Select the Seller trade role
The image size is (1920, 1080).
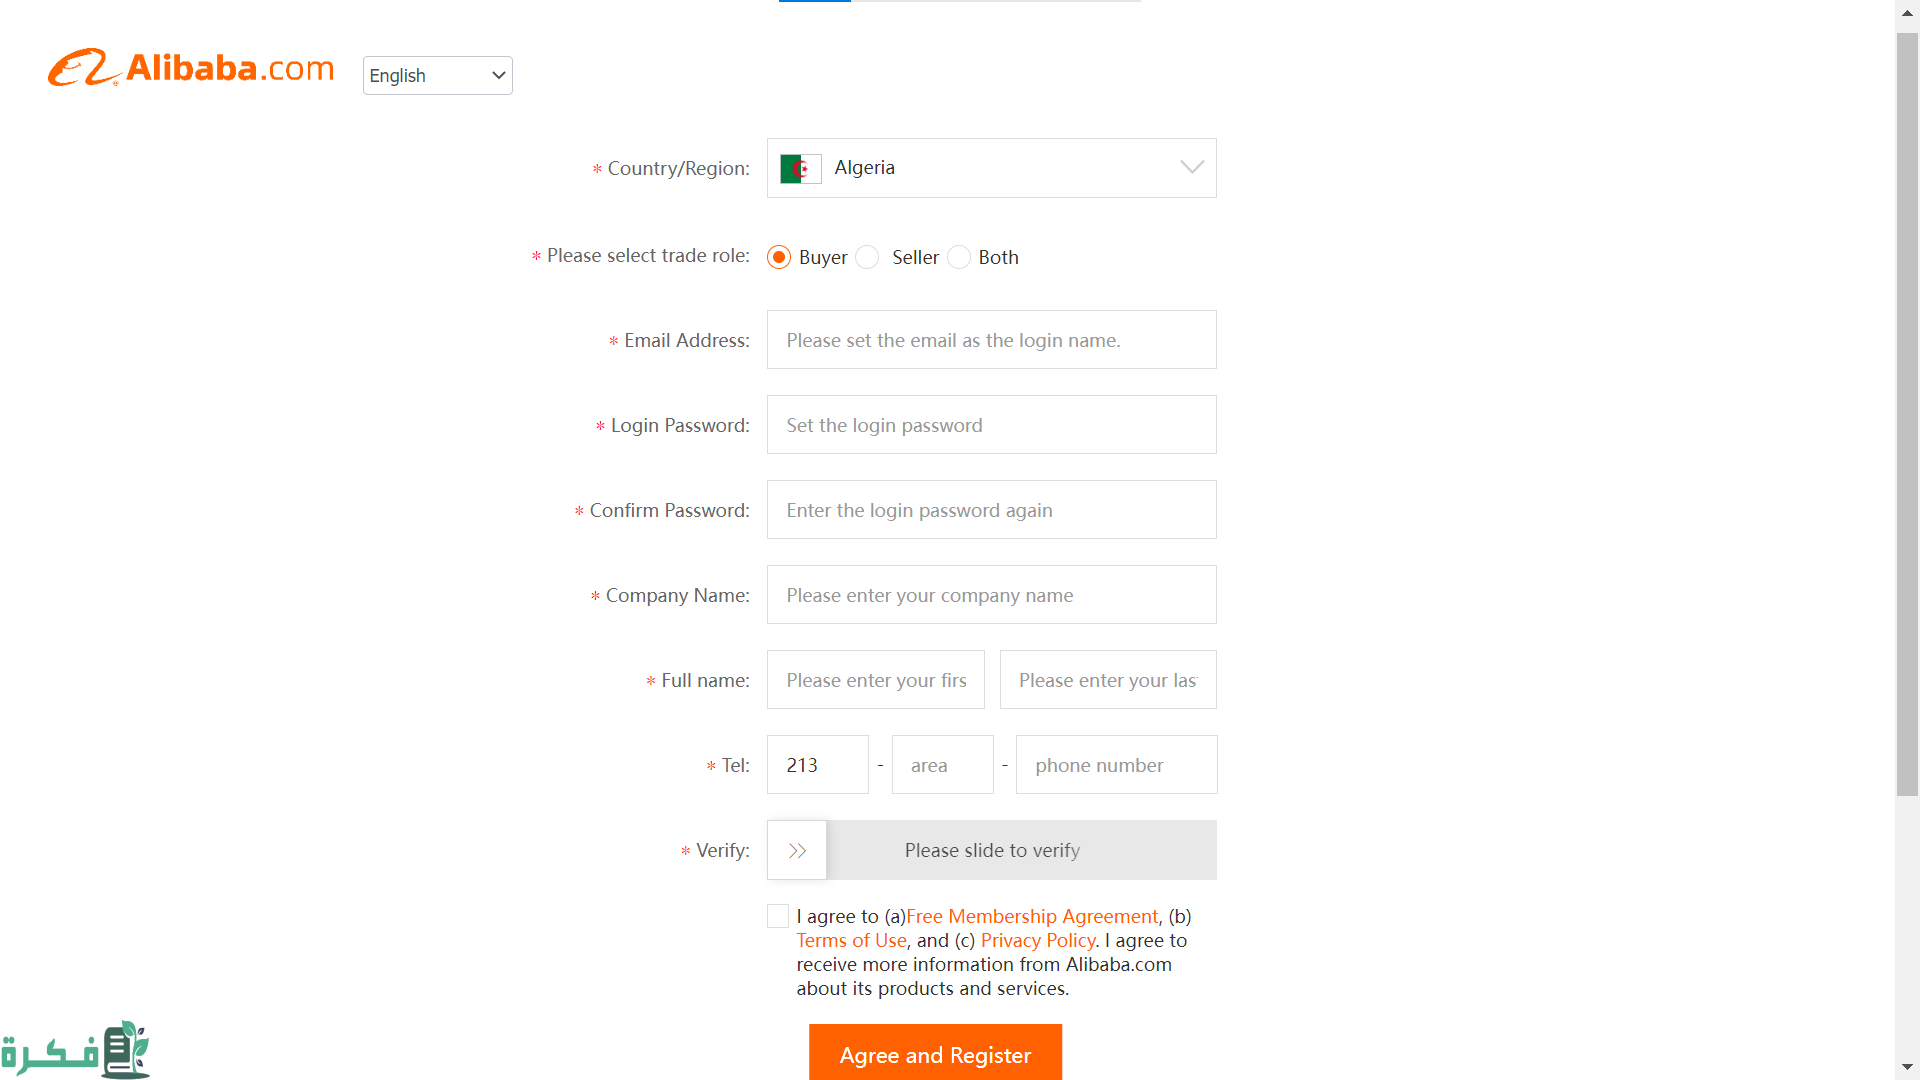[x=868, y=257]
